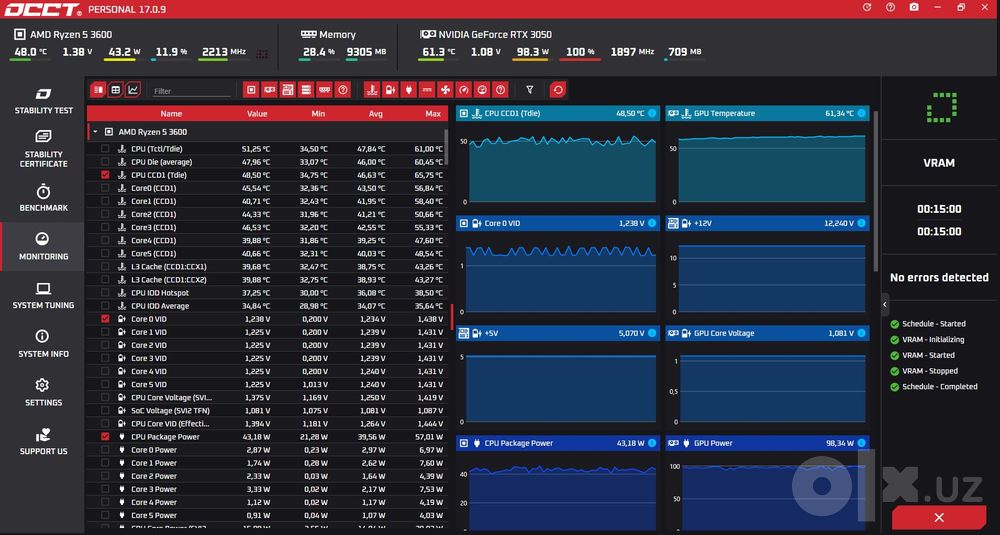Enable the Core 3 Power checkbox
The height and width of the screenshot is (535, 1000).
[105, 489]
